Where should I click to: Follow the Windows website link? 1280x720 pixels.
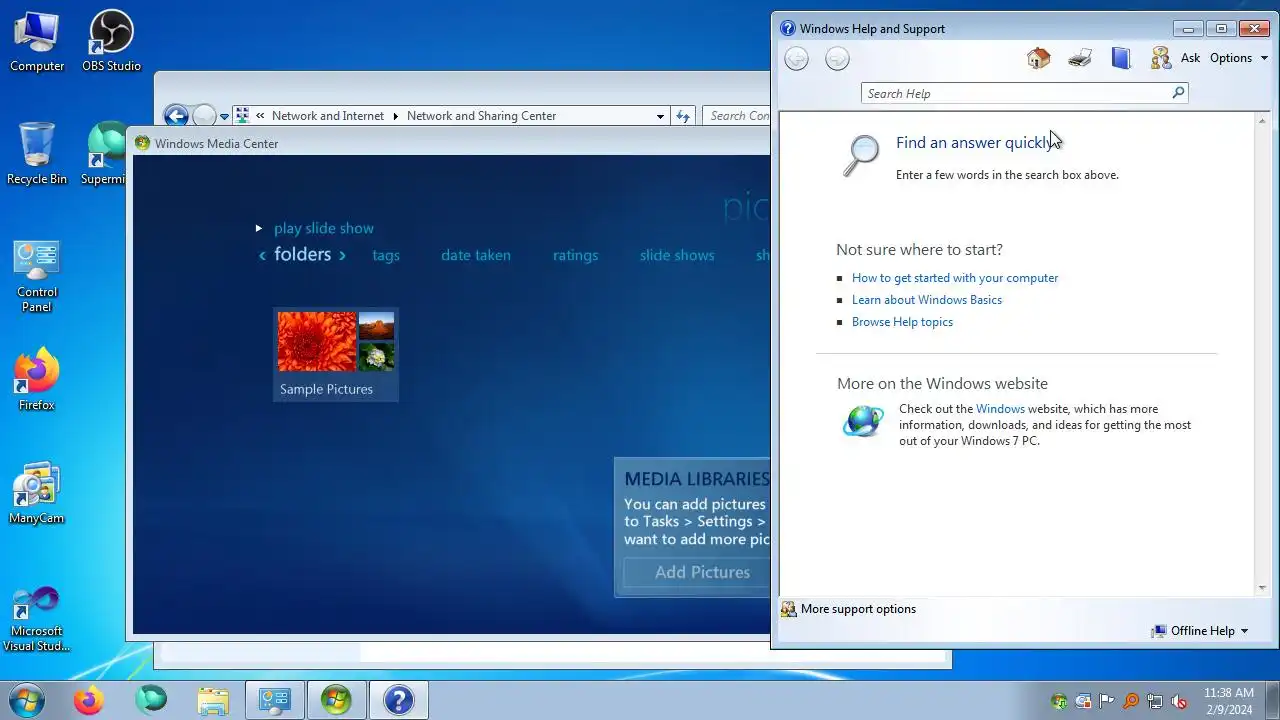click(x=1000, y=409)
